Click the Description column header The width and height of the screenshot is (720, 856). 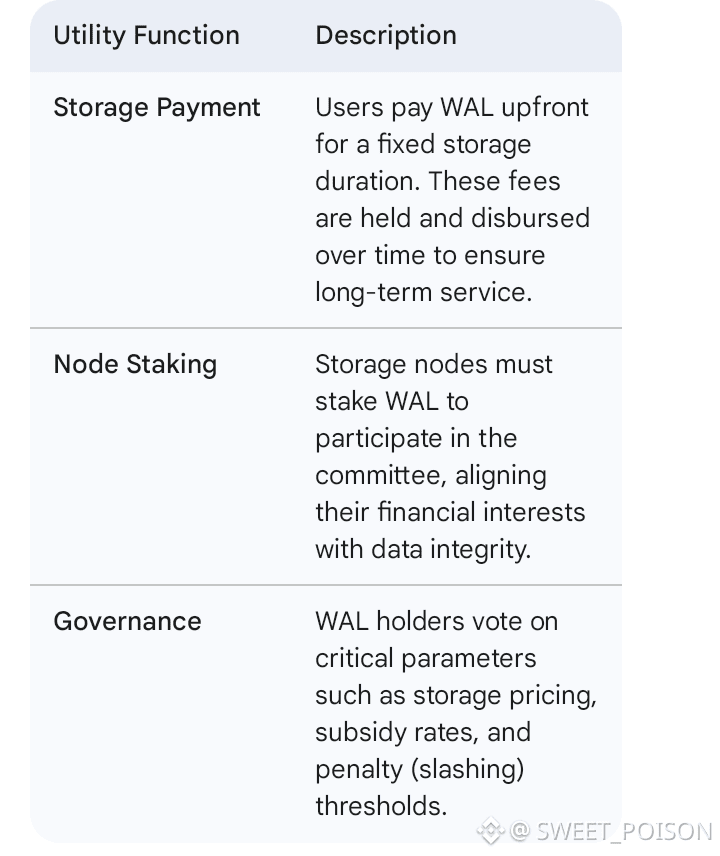click(x=386, y=36)
